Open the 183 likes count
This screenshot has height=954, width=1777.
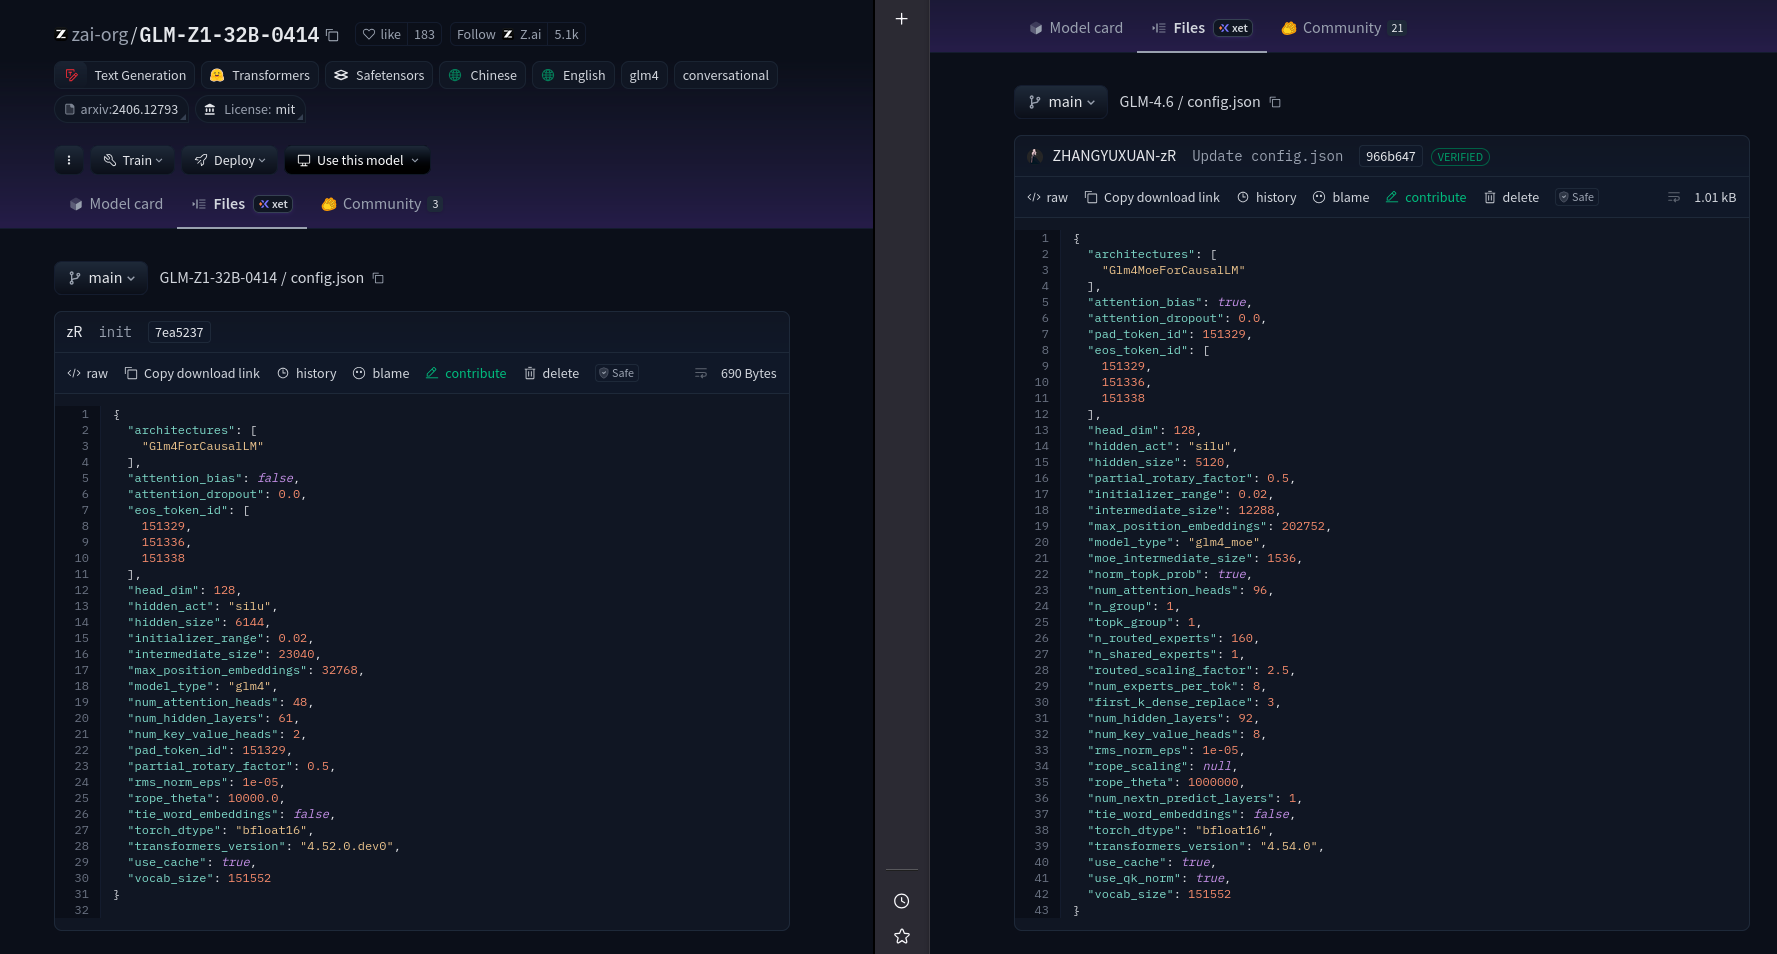425,34
